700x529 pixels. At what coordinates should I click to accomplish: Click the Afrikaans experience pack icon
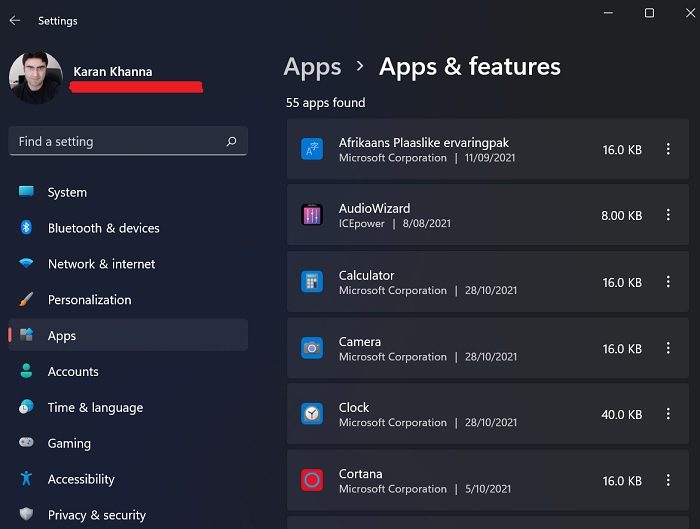point(312,149)
